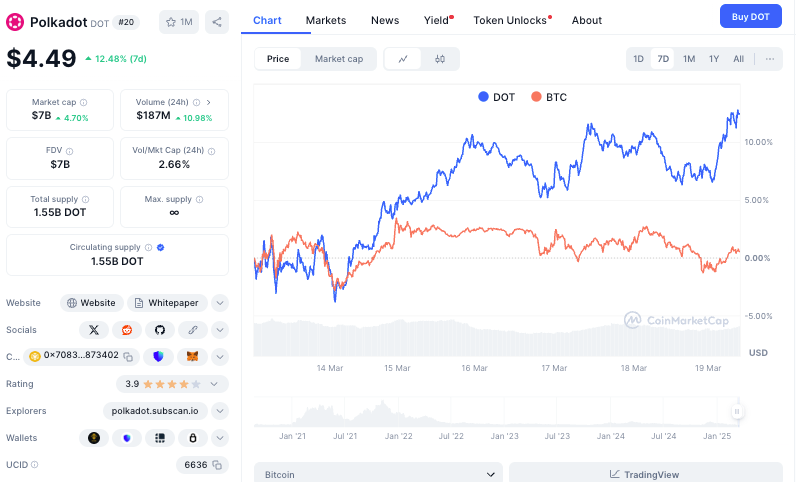Add Polkadot to watchlist via star button
The width and height of the screenshot is (796, 482).
point(179,22)
